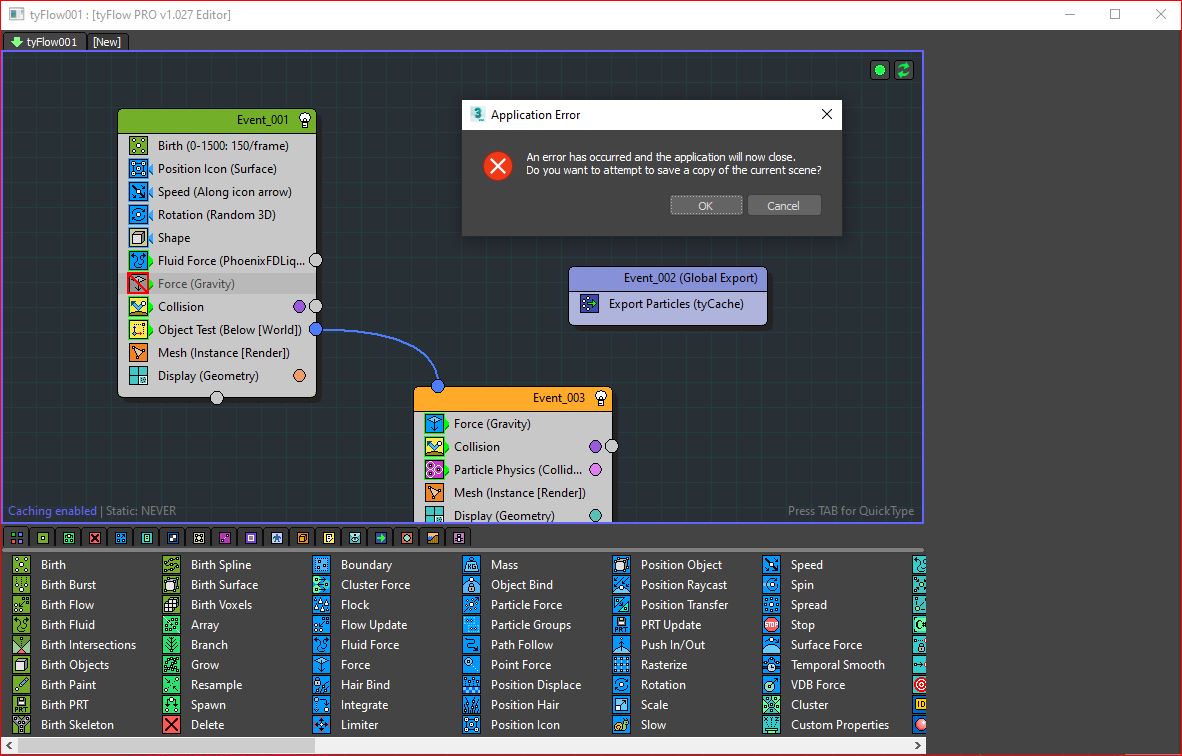
Task: Click the operator list horizontal scrollbar right arrow
Action: 917,745
